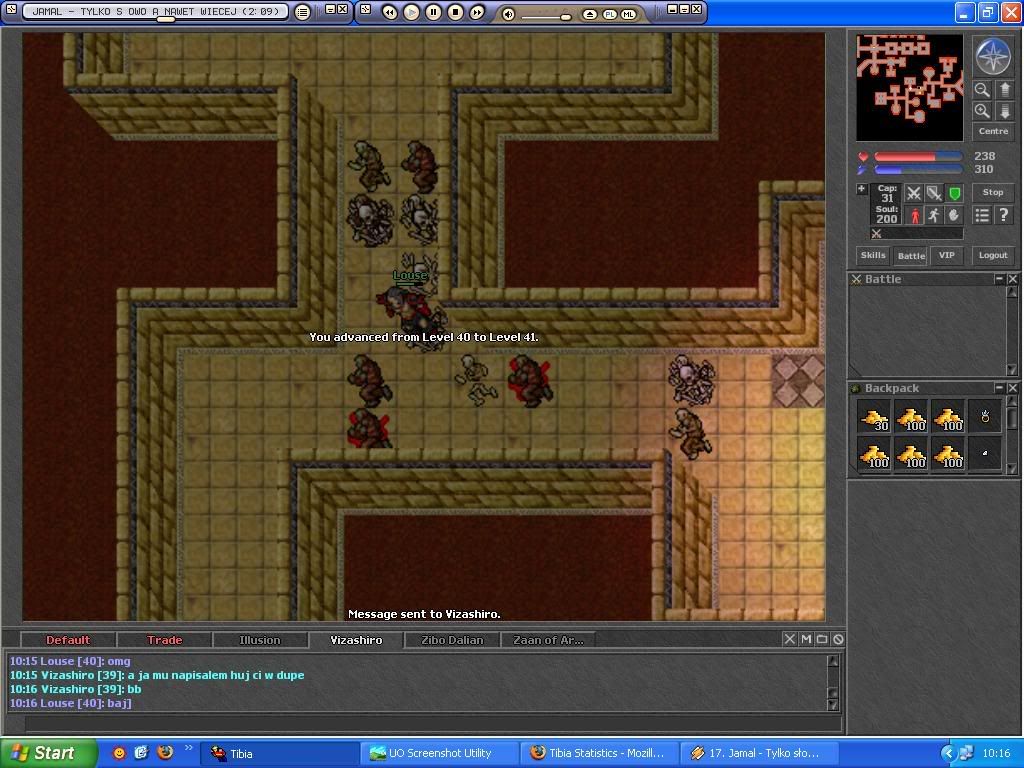Toggle ML media library button
The image size is (1024, 768).
coord(628,14)
